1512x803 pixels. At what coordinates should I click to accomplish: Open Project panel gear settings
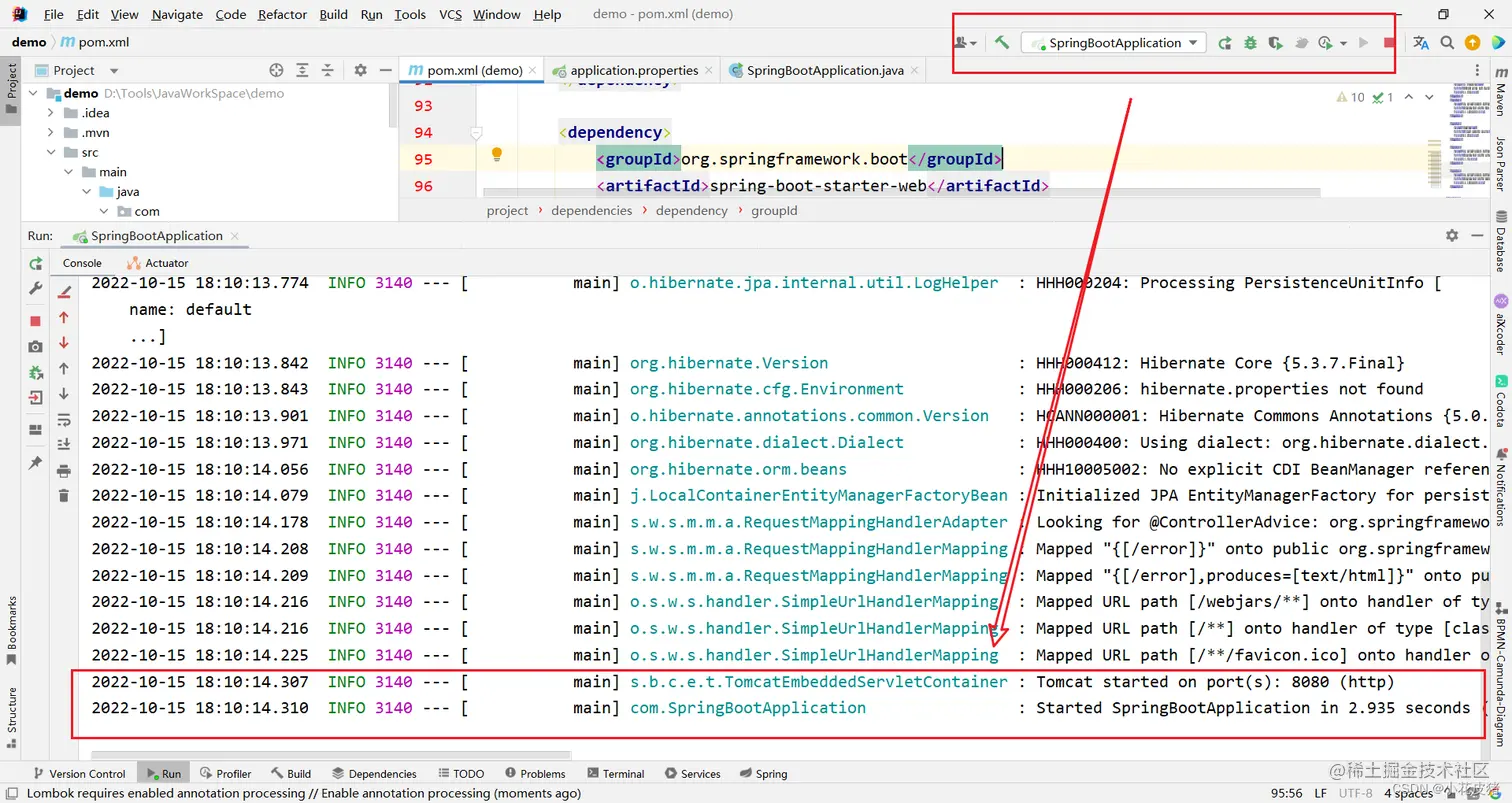coord(361,70)
